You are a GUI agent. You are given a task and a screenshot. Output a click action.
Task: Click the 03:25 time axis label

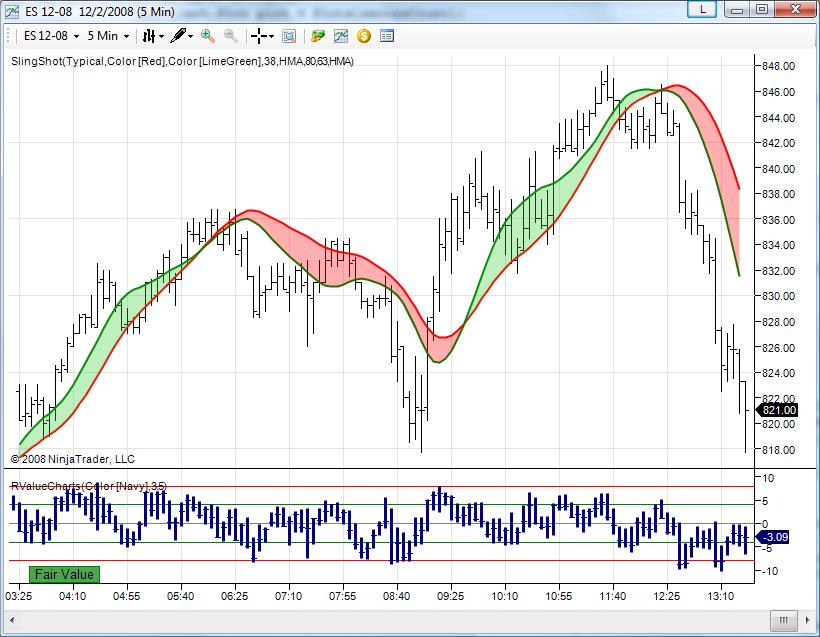coord(19,596)
